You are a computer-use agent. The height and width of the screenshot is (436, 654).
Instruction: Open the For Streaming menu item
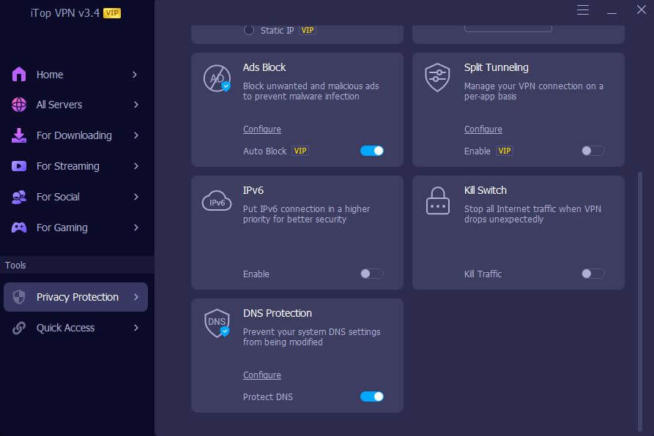[75, 166]
